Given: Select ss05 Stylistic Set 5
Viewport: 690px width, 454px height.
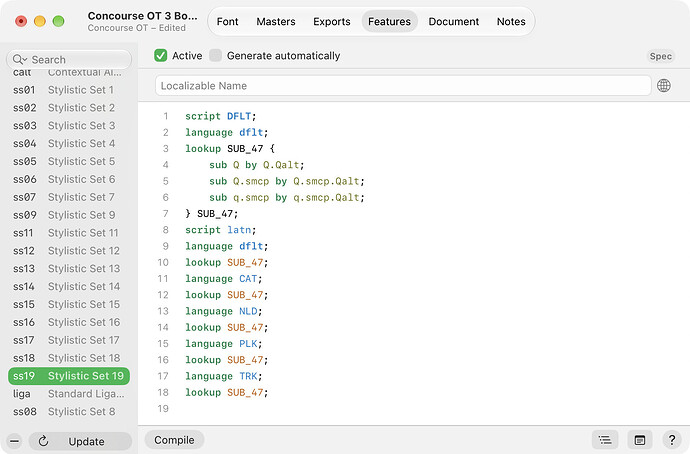Looking at the screenshot, I should [x=69, y=161].
